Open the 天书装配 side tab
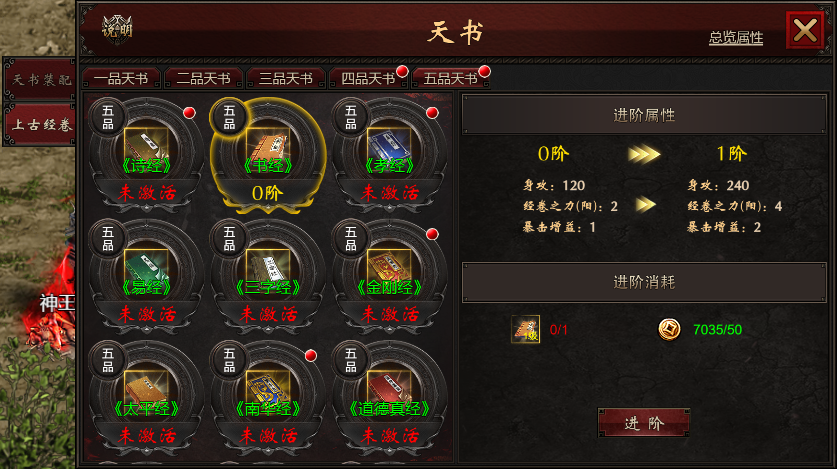837x469 pixels. 41,80
